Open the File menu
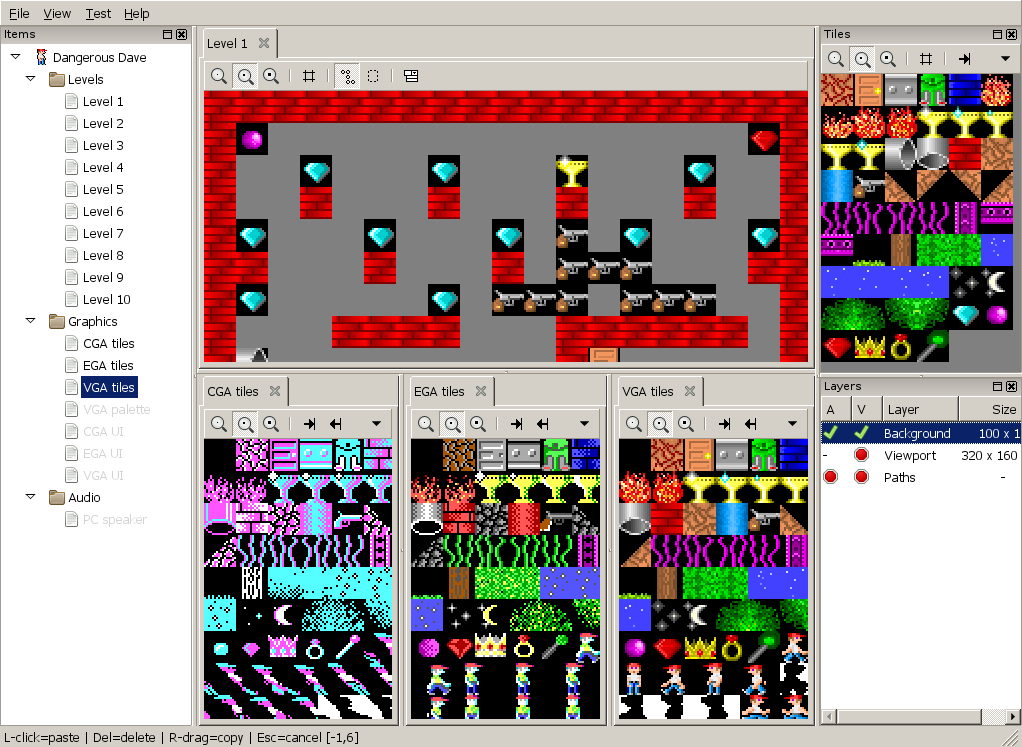 click(x=19, y=13)
